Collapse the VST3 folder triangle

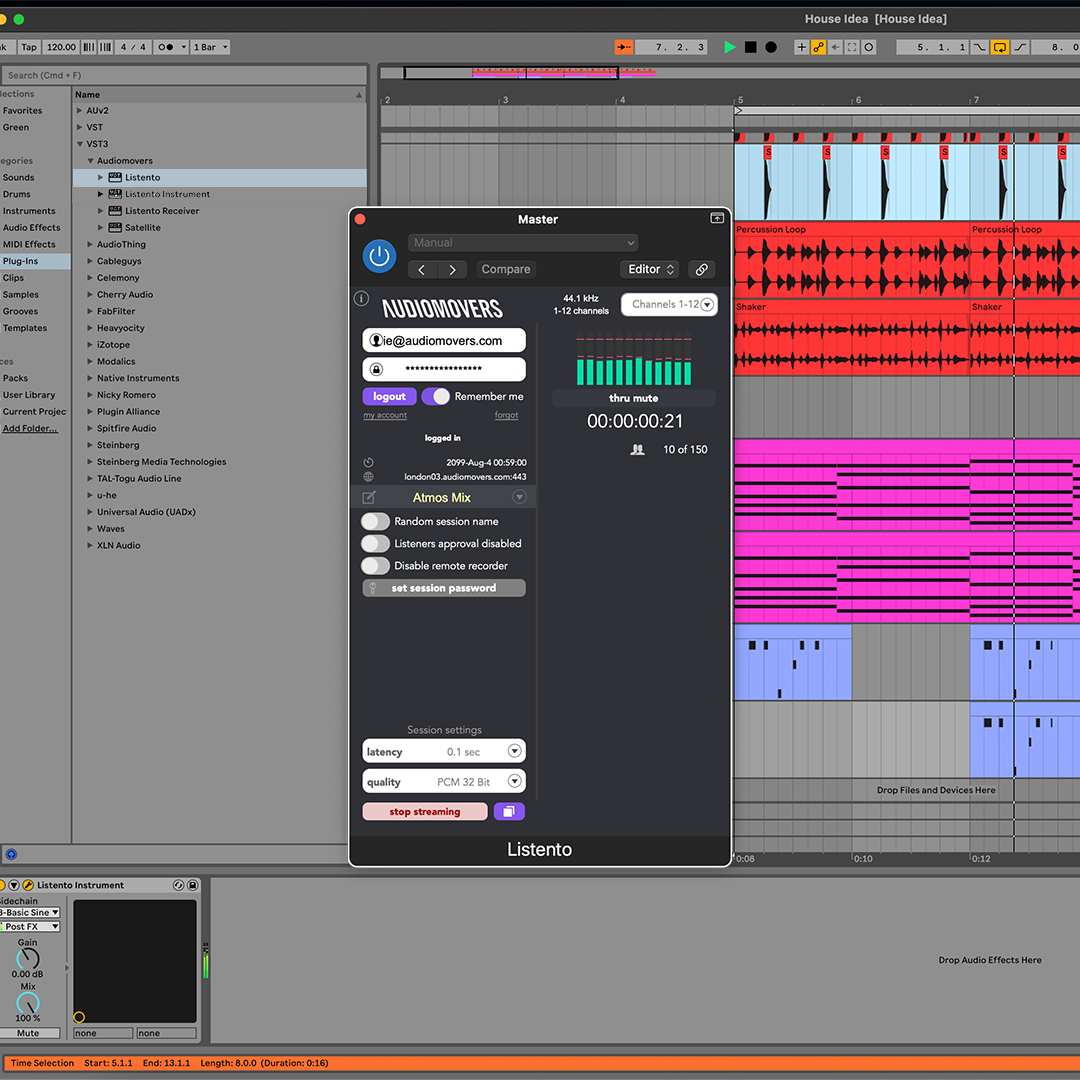[79, 144]
